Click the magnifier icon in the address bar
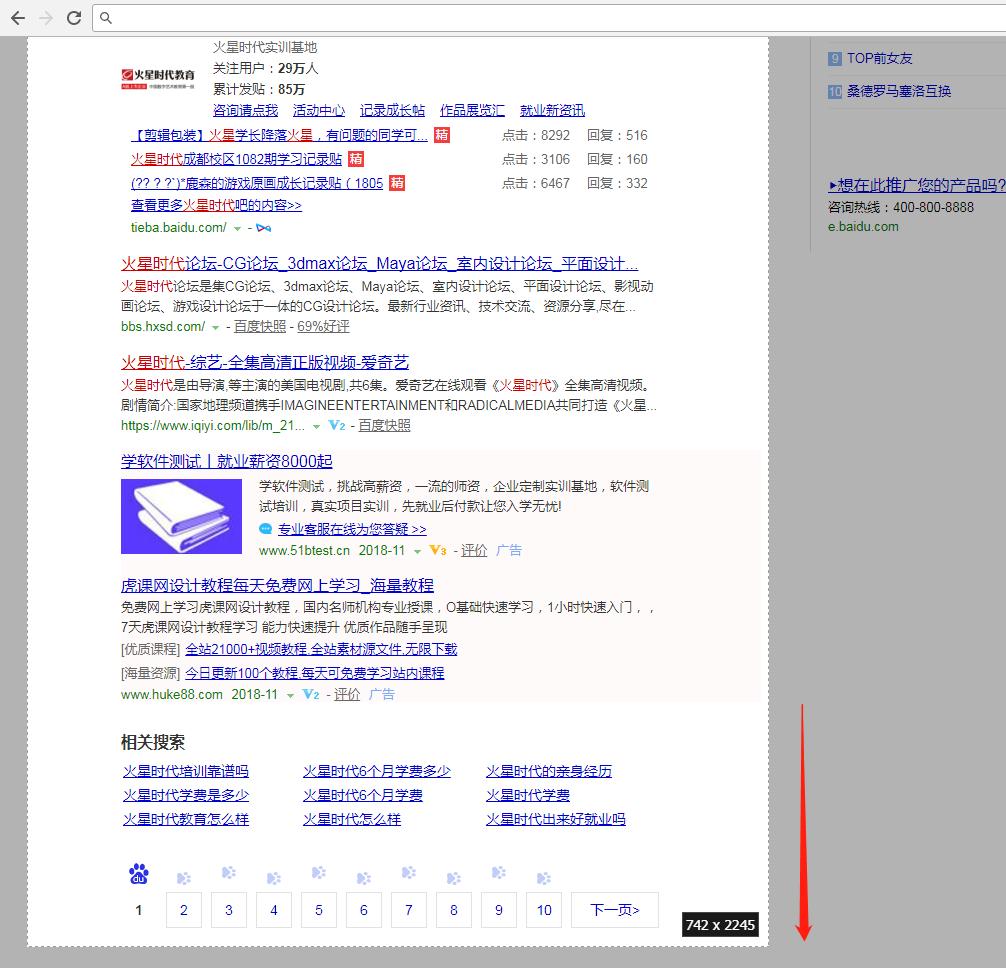The width and height of the screenshot is (1006, 968). click(x=106, y=17)
